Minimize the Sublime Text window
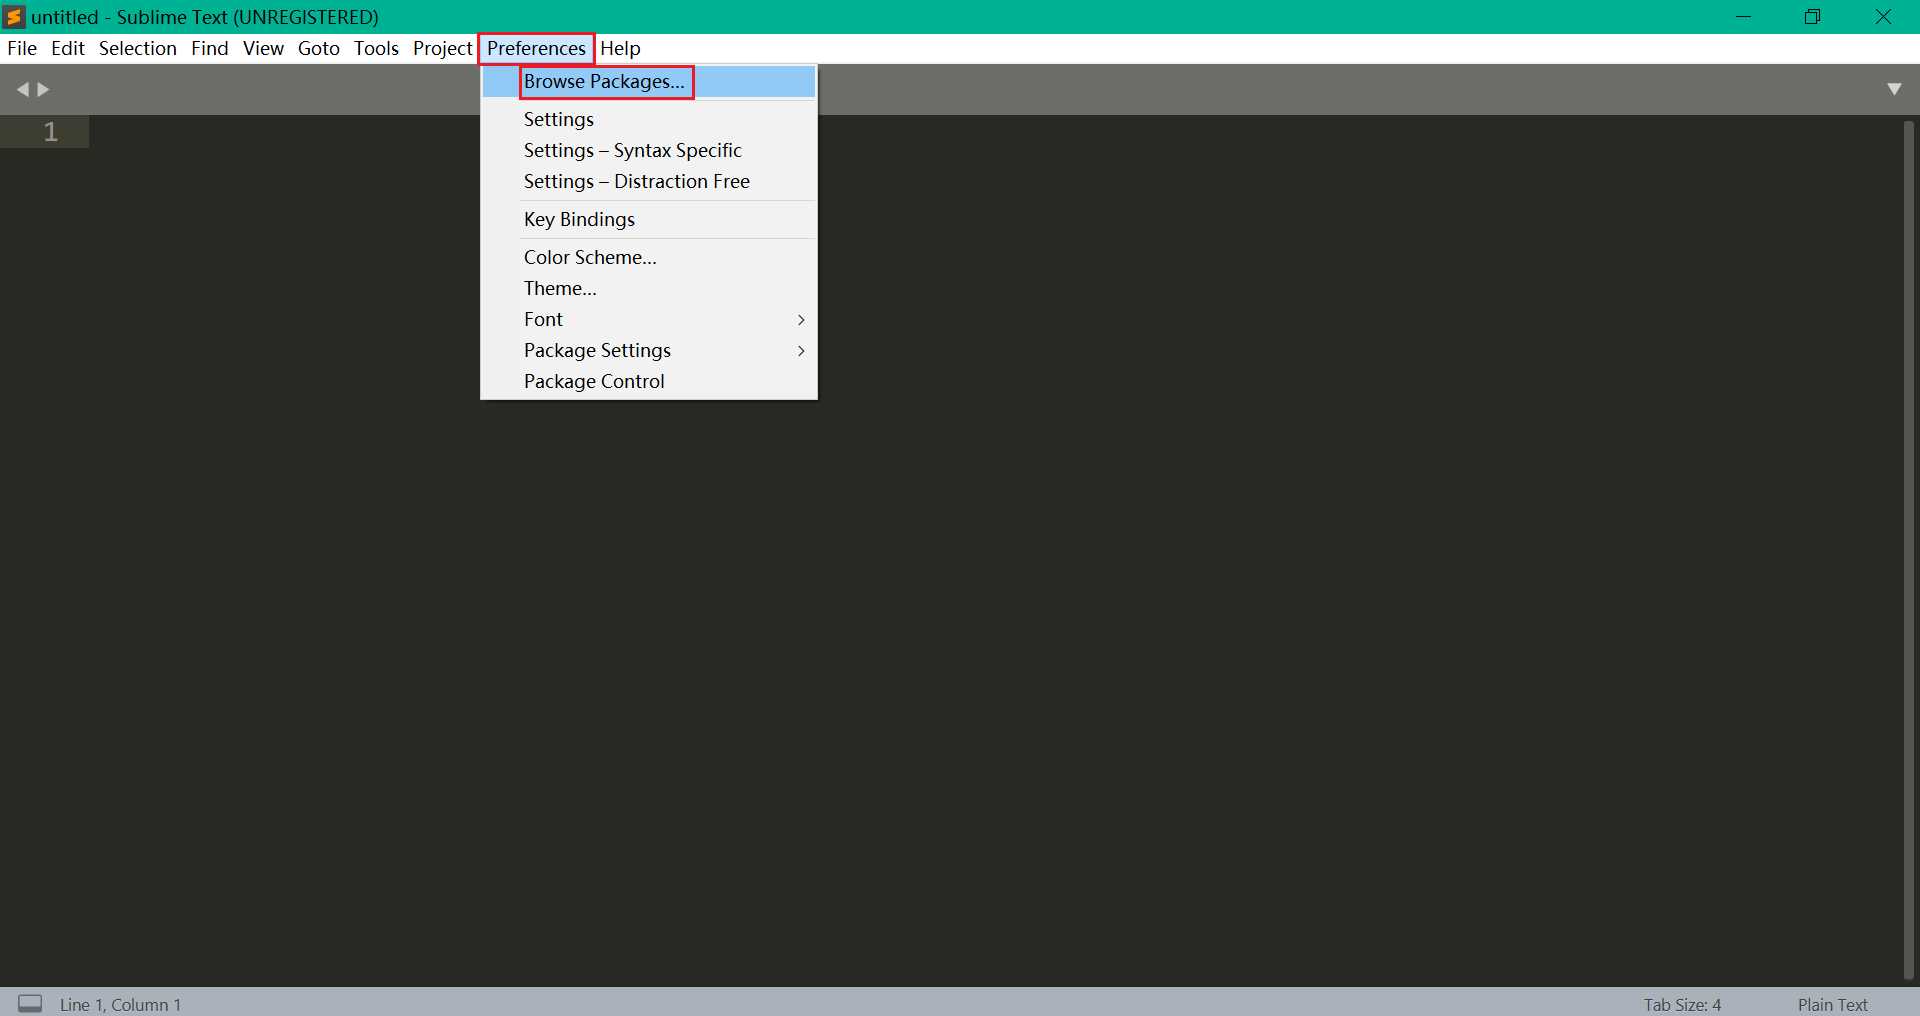The width and height of the screenshot is (1920, 1016). coord(1743,17)
